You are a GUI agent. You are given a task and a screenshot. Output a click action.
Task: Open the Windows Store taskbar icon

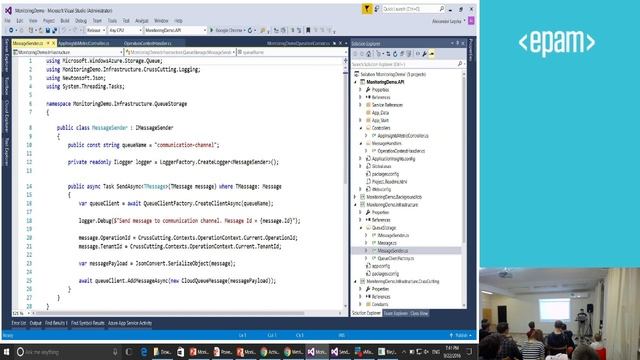(x=180, y=352)
